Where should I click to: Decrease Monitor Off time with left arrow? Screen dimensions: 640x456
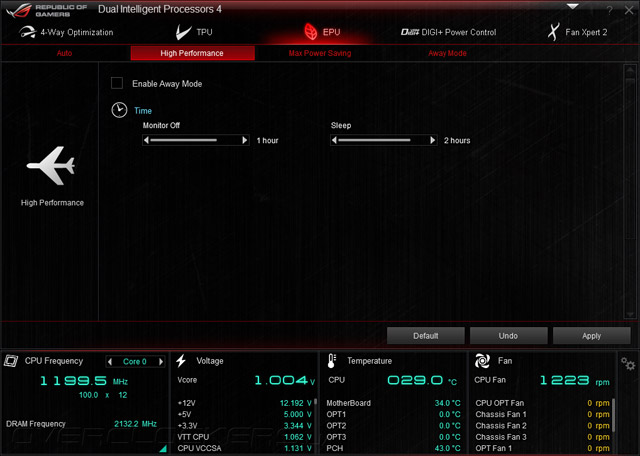pyautogui.click(x=147, y=140)
